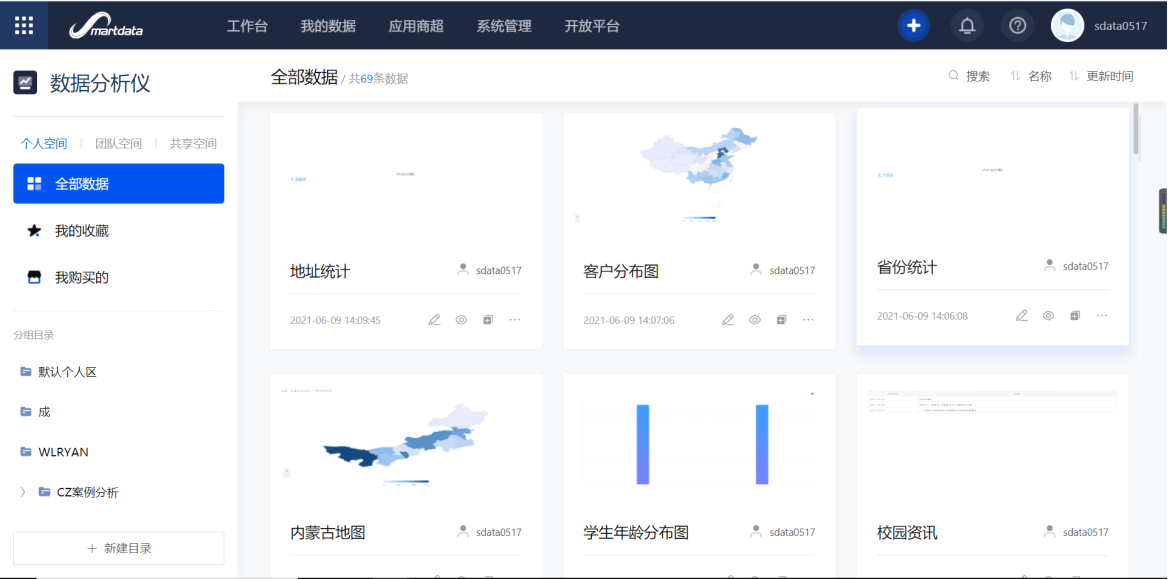Open the help question mark icon
The height and width of the screenshot is (579, 1168).
pyautogui.click(x=1017, y=26)
